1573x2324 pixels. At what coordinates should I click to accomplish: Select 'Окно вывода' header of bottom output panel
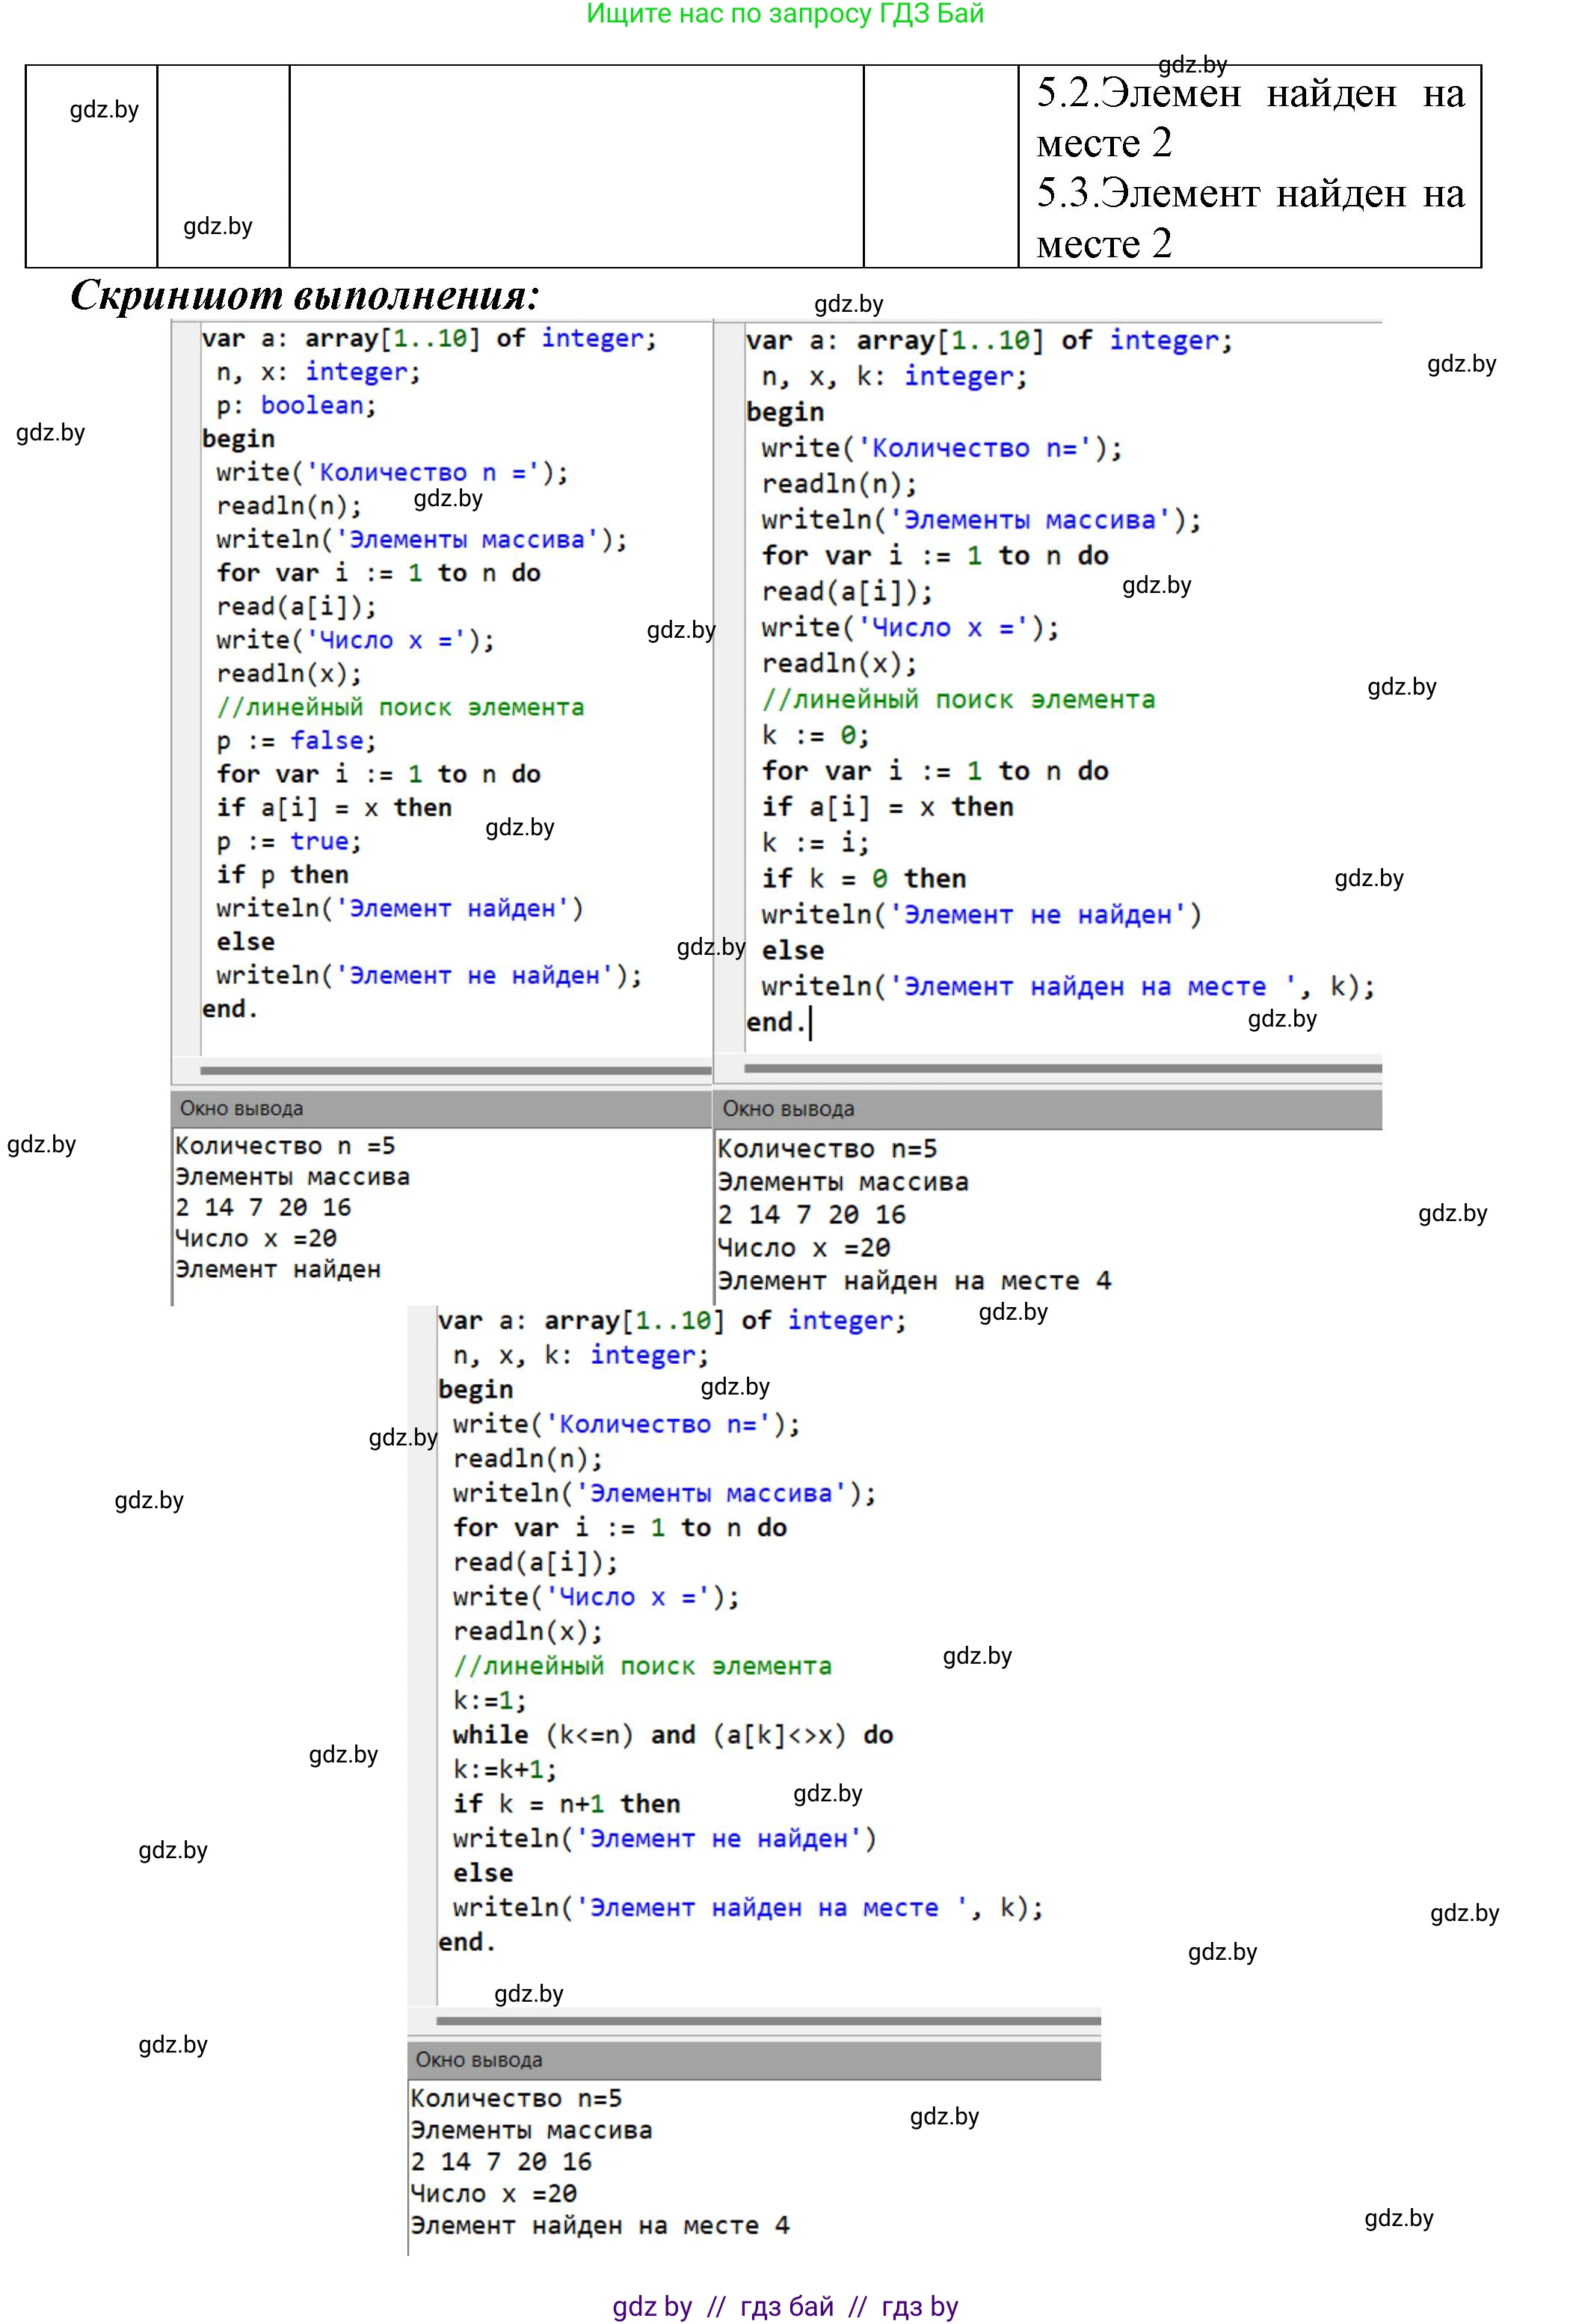pos(479,2059)
